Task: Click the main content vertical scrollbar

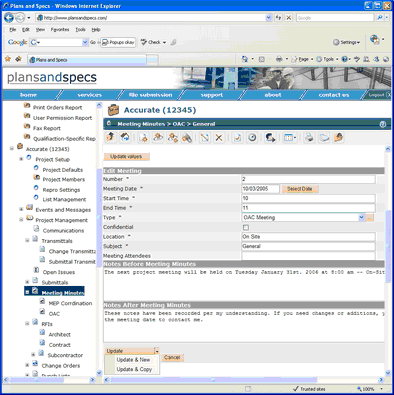Action: point(388,247)
